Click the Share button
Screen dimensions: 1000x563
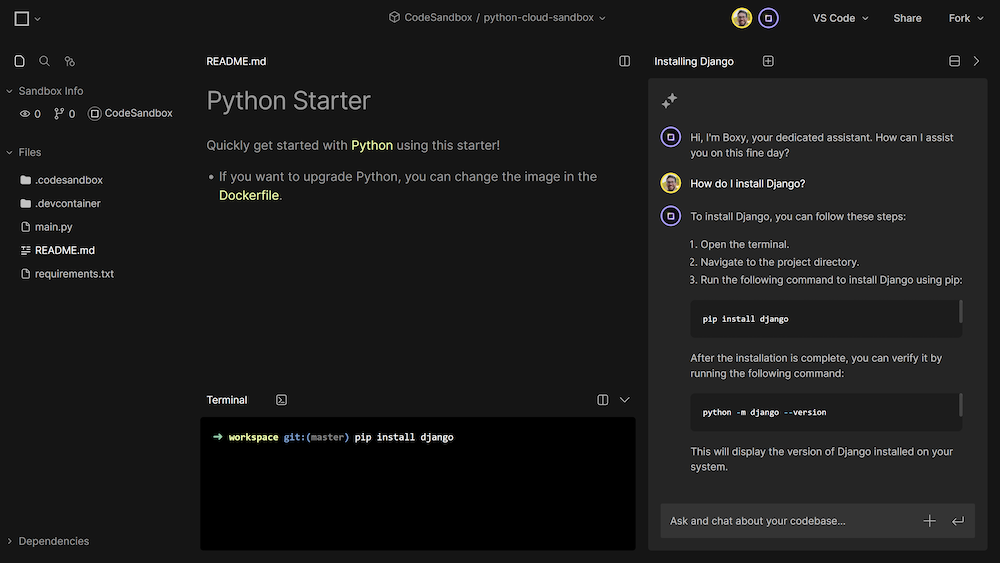pyautogui.click(x=907, y=18)
